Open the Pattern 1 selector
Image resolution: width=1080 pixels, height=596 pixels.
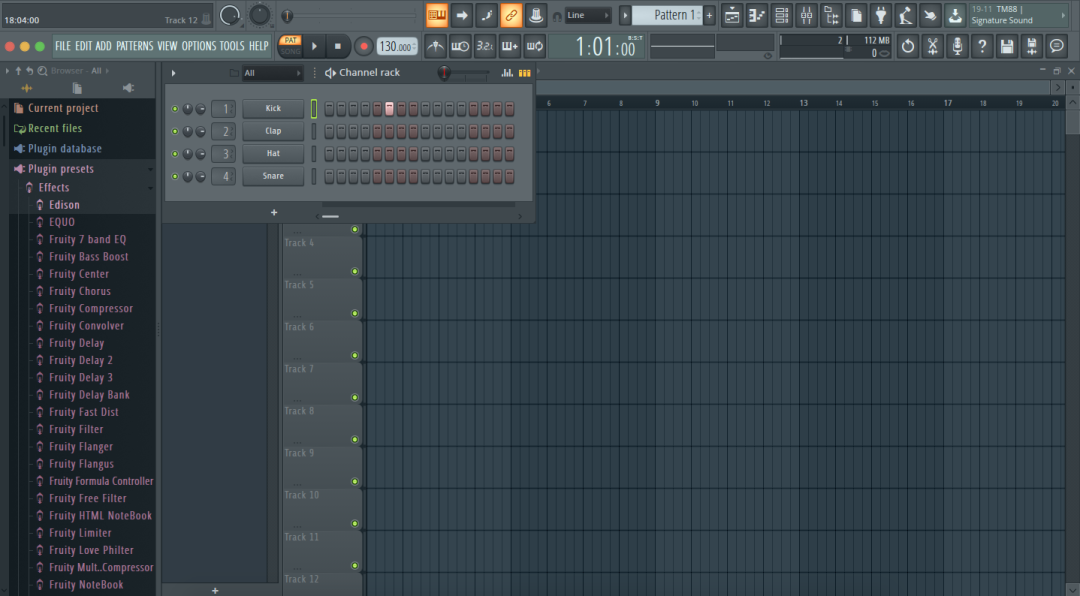(x=667, y=15)
